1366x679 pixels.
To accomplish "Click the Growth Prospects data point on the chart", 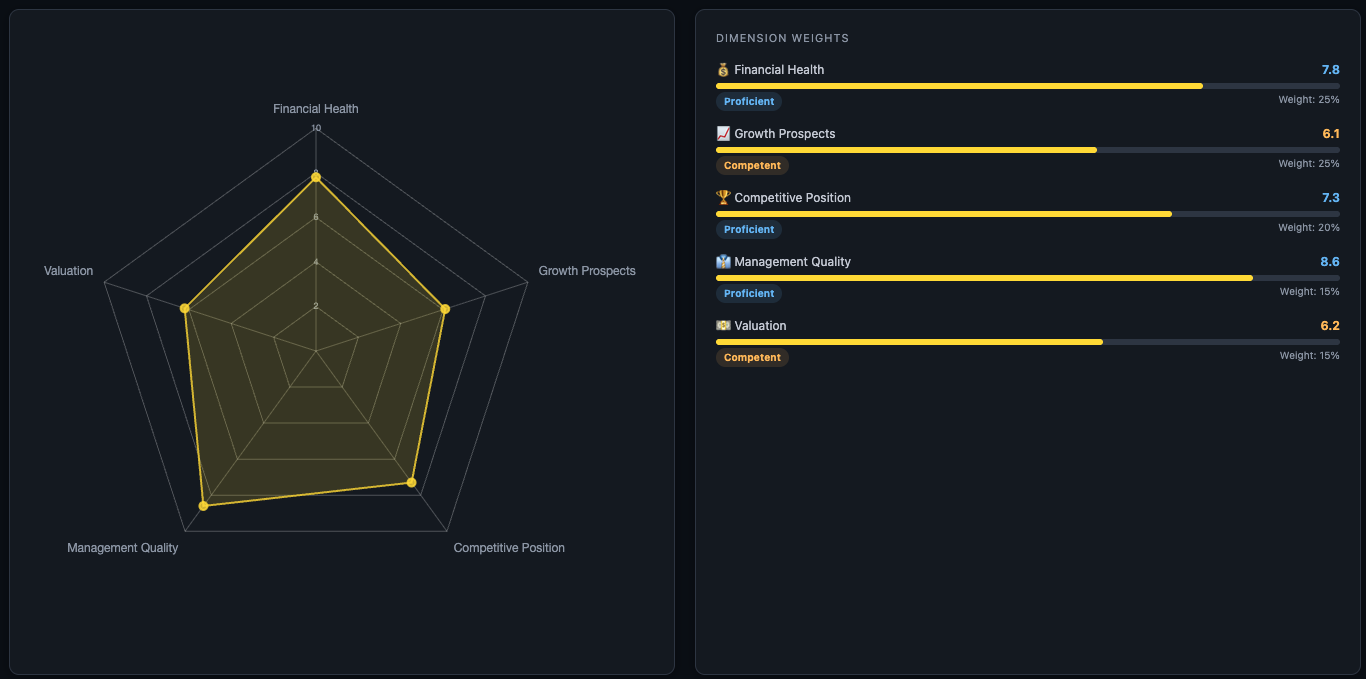I will [444, 308].
